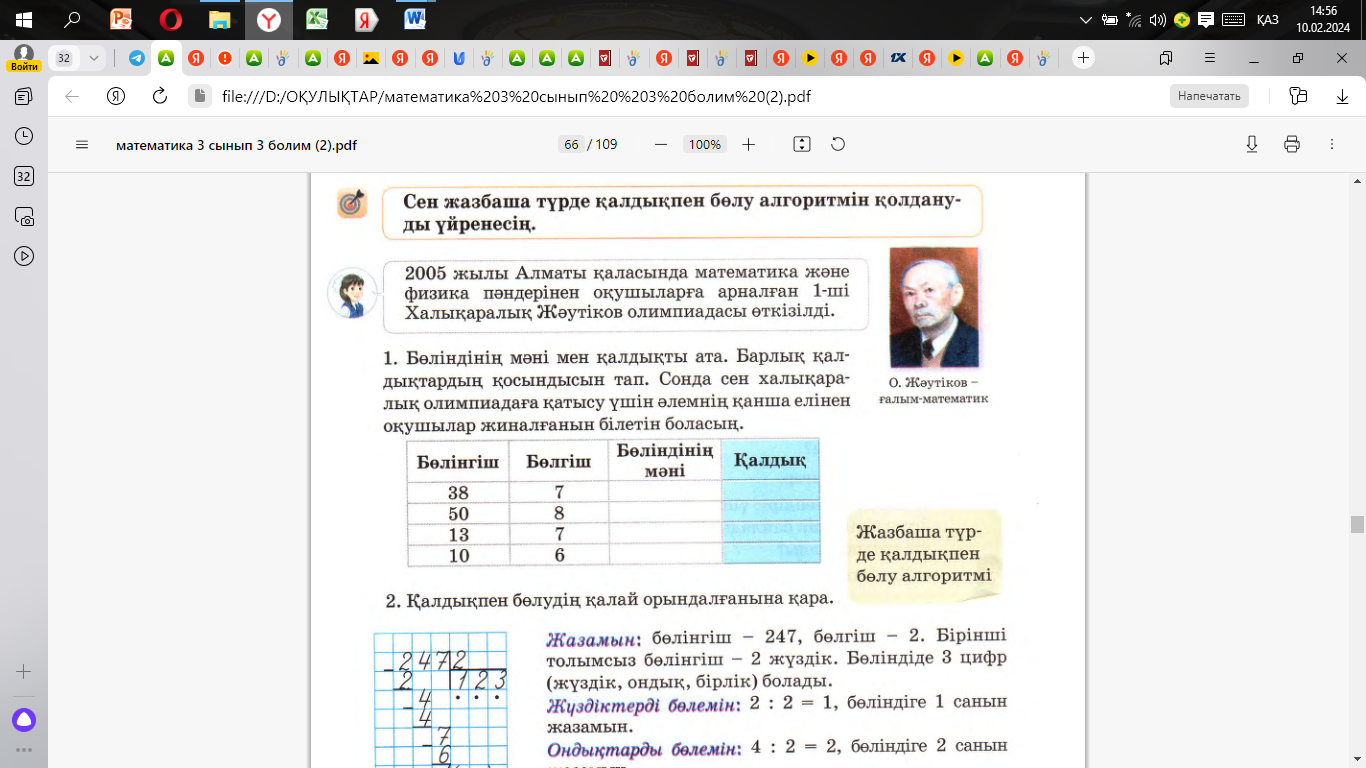
Task: Click the document title математика 3 сынып
Action: point(236,144)
